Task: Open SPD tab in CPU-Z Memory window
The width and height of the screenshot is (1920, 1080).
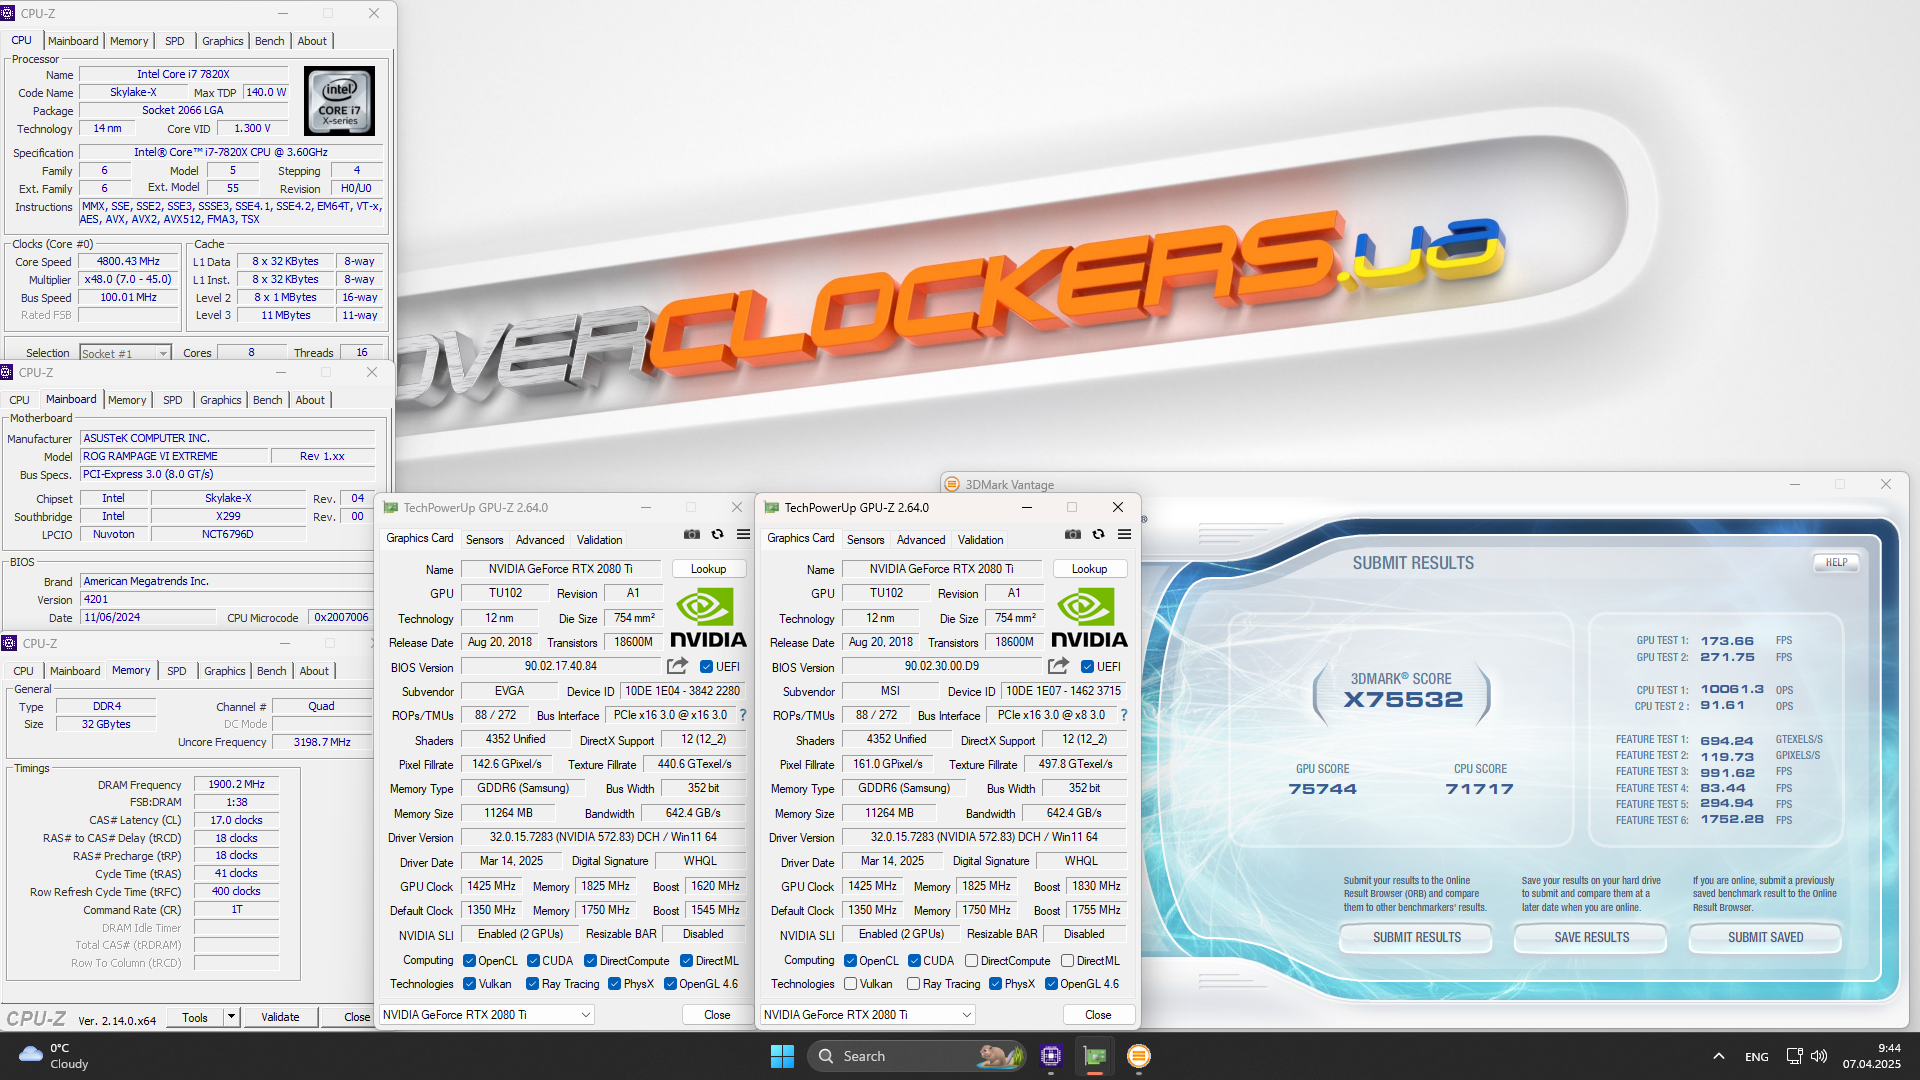Action: pyautogui.click(x=176, y=671)
